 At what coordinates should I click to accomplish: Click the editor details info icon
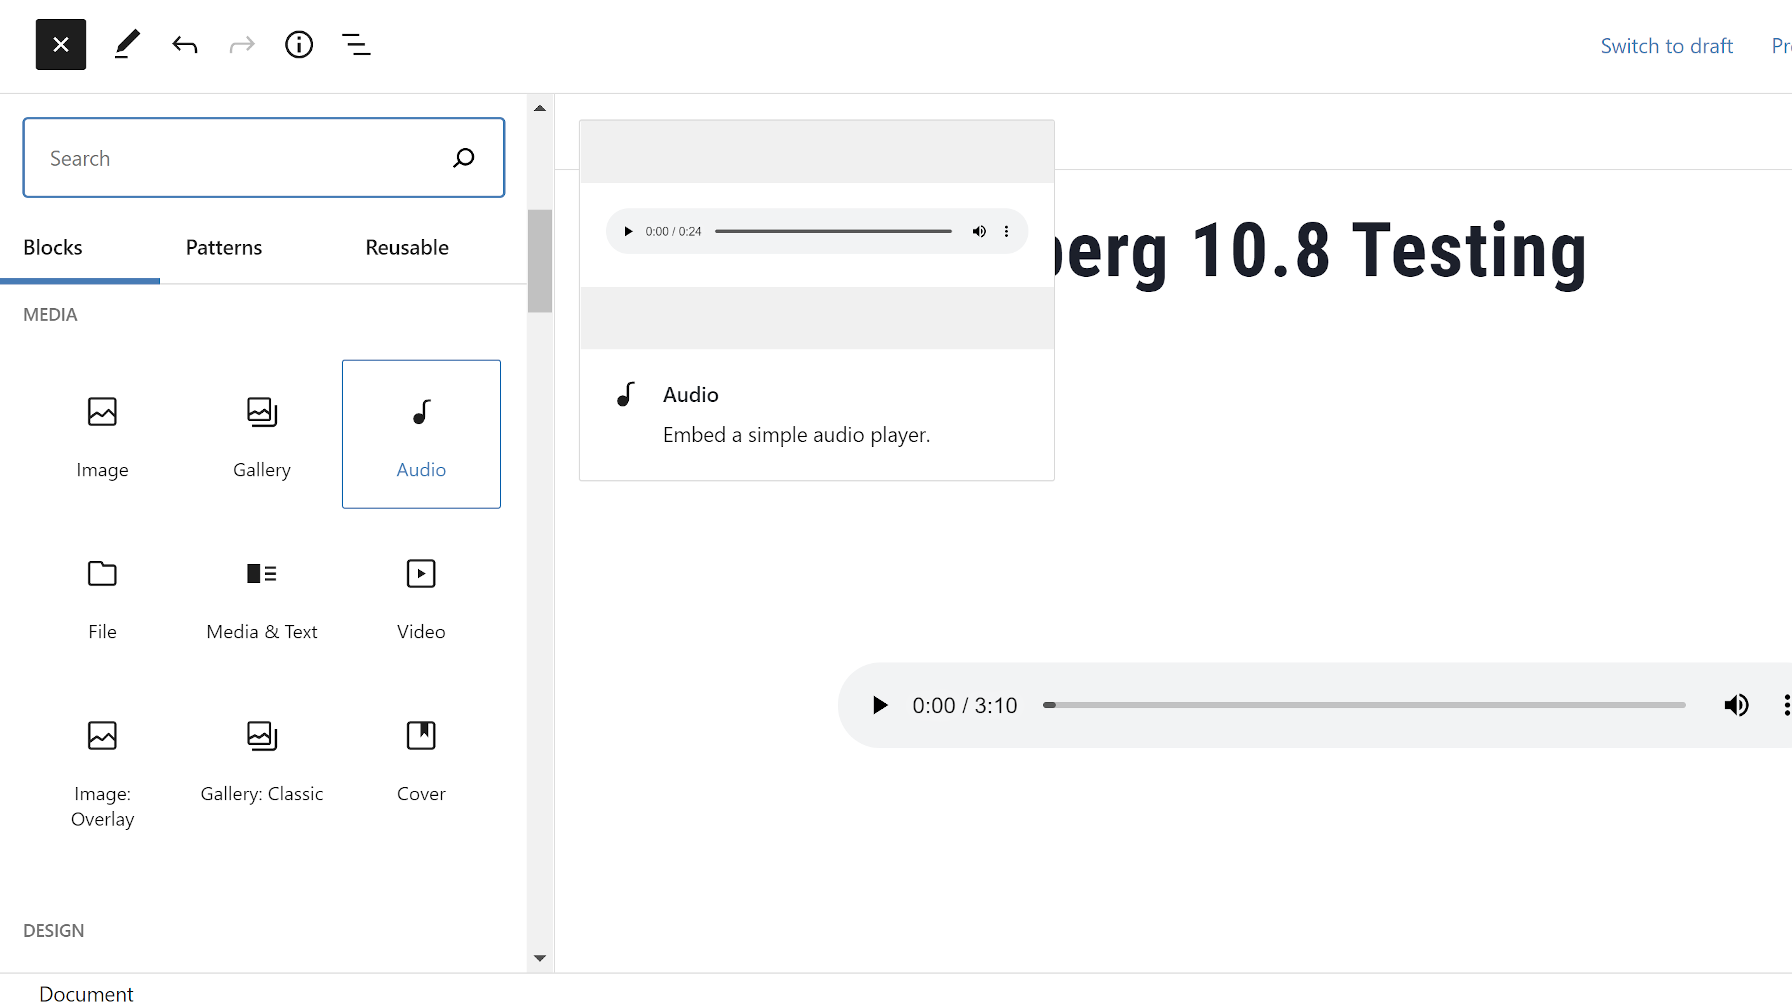coord(298,44)
